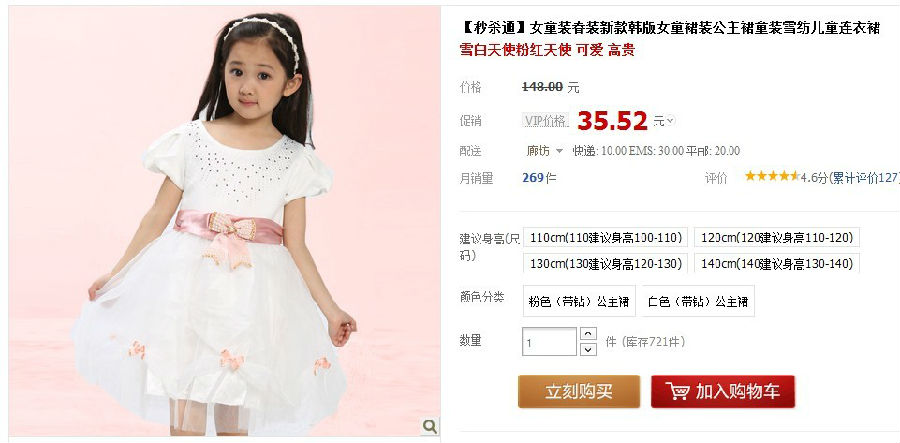Click the 加入购物车 add to cart button

pos(723,391)
